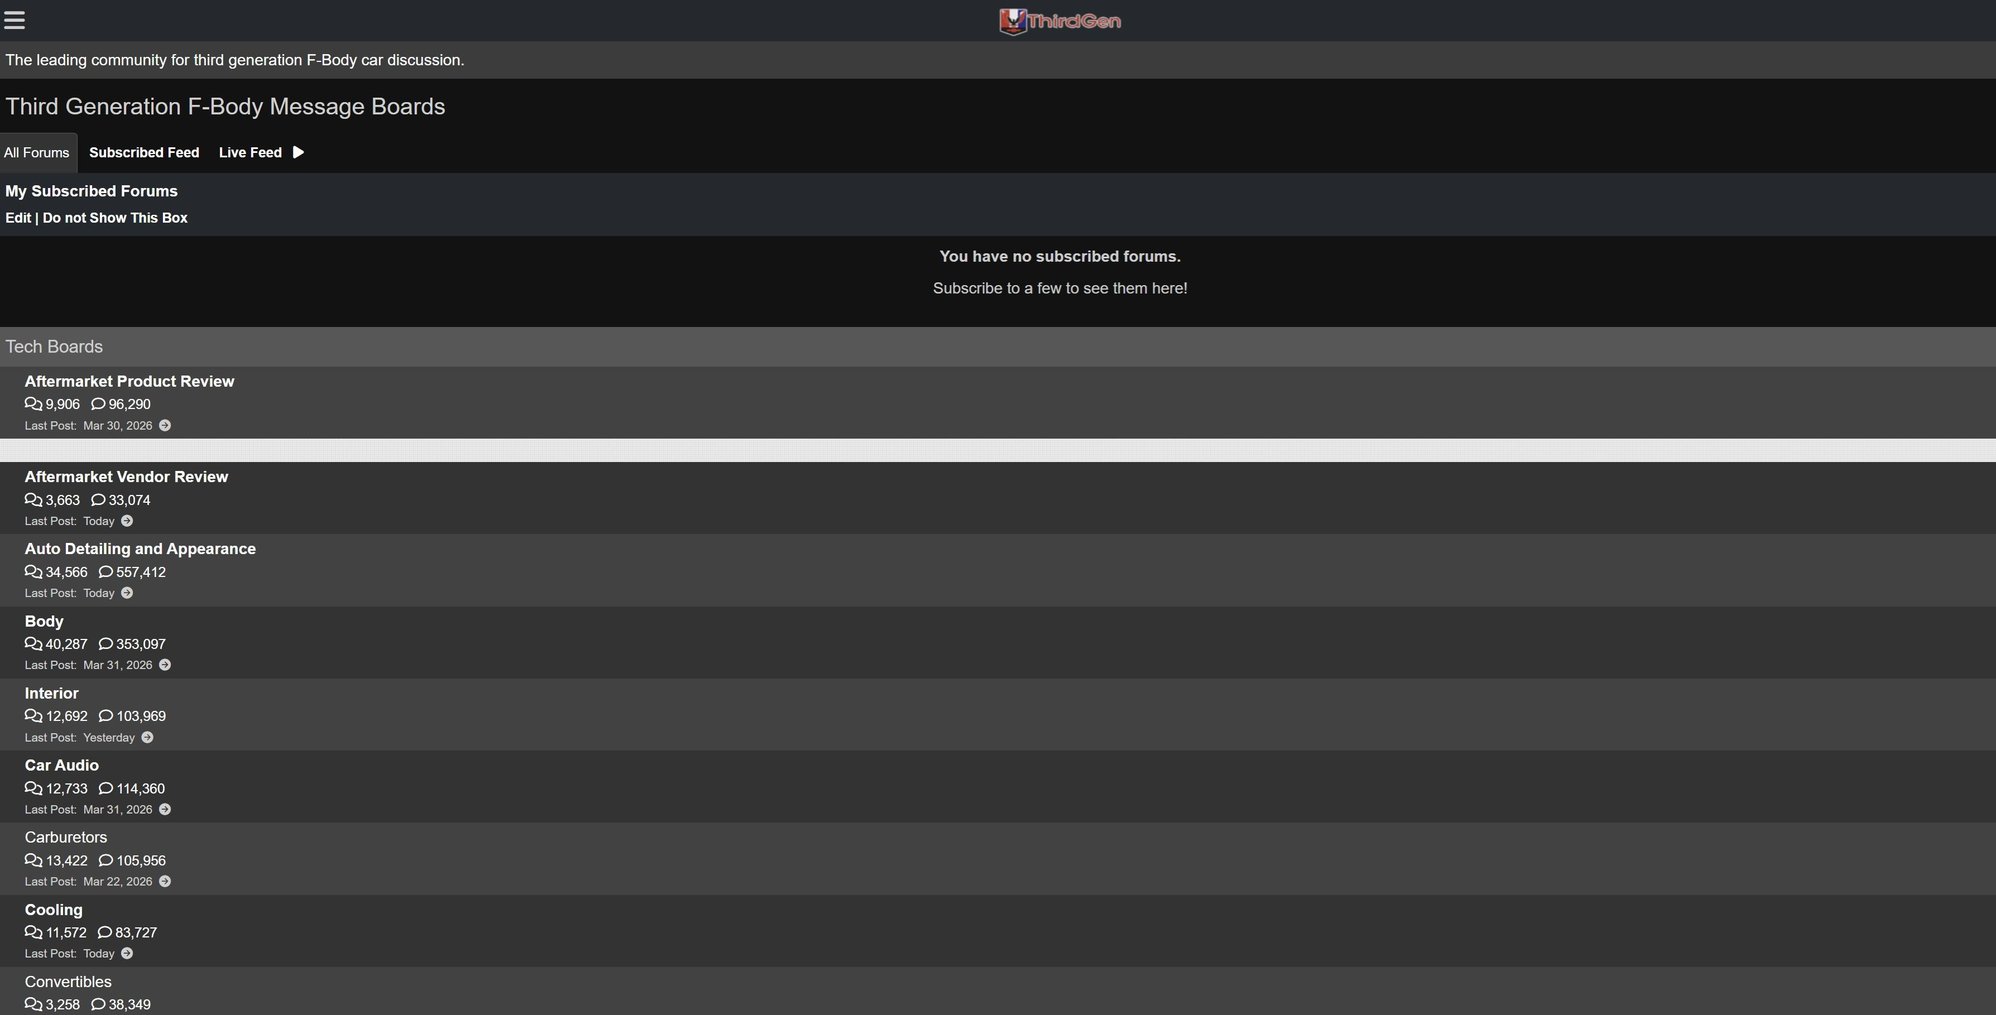
Task: Click Do not Show This Box
Action: tap(115, 218)
